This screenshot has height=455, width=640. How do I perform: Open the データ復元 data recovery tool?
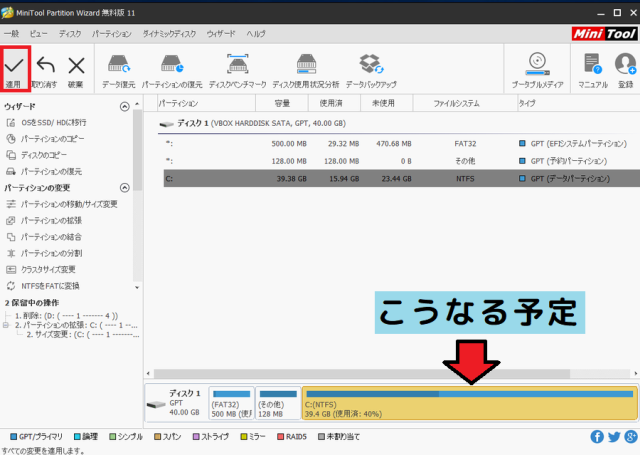(x=119, y=71)
